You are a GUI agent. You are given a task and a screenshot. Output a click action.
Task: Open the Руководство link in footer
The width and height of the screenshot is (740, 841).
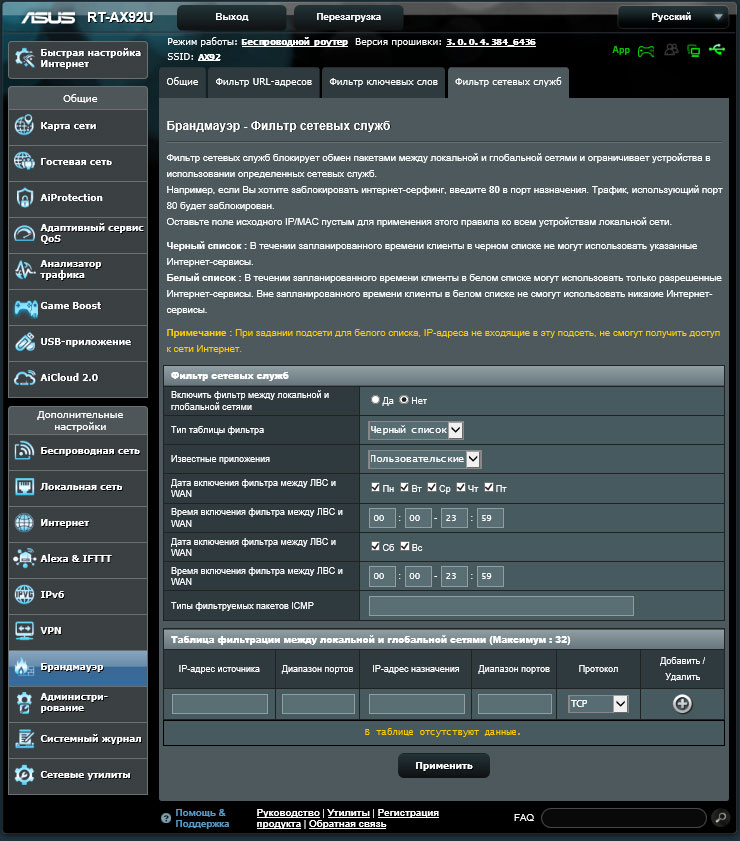point(288,813)
